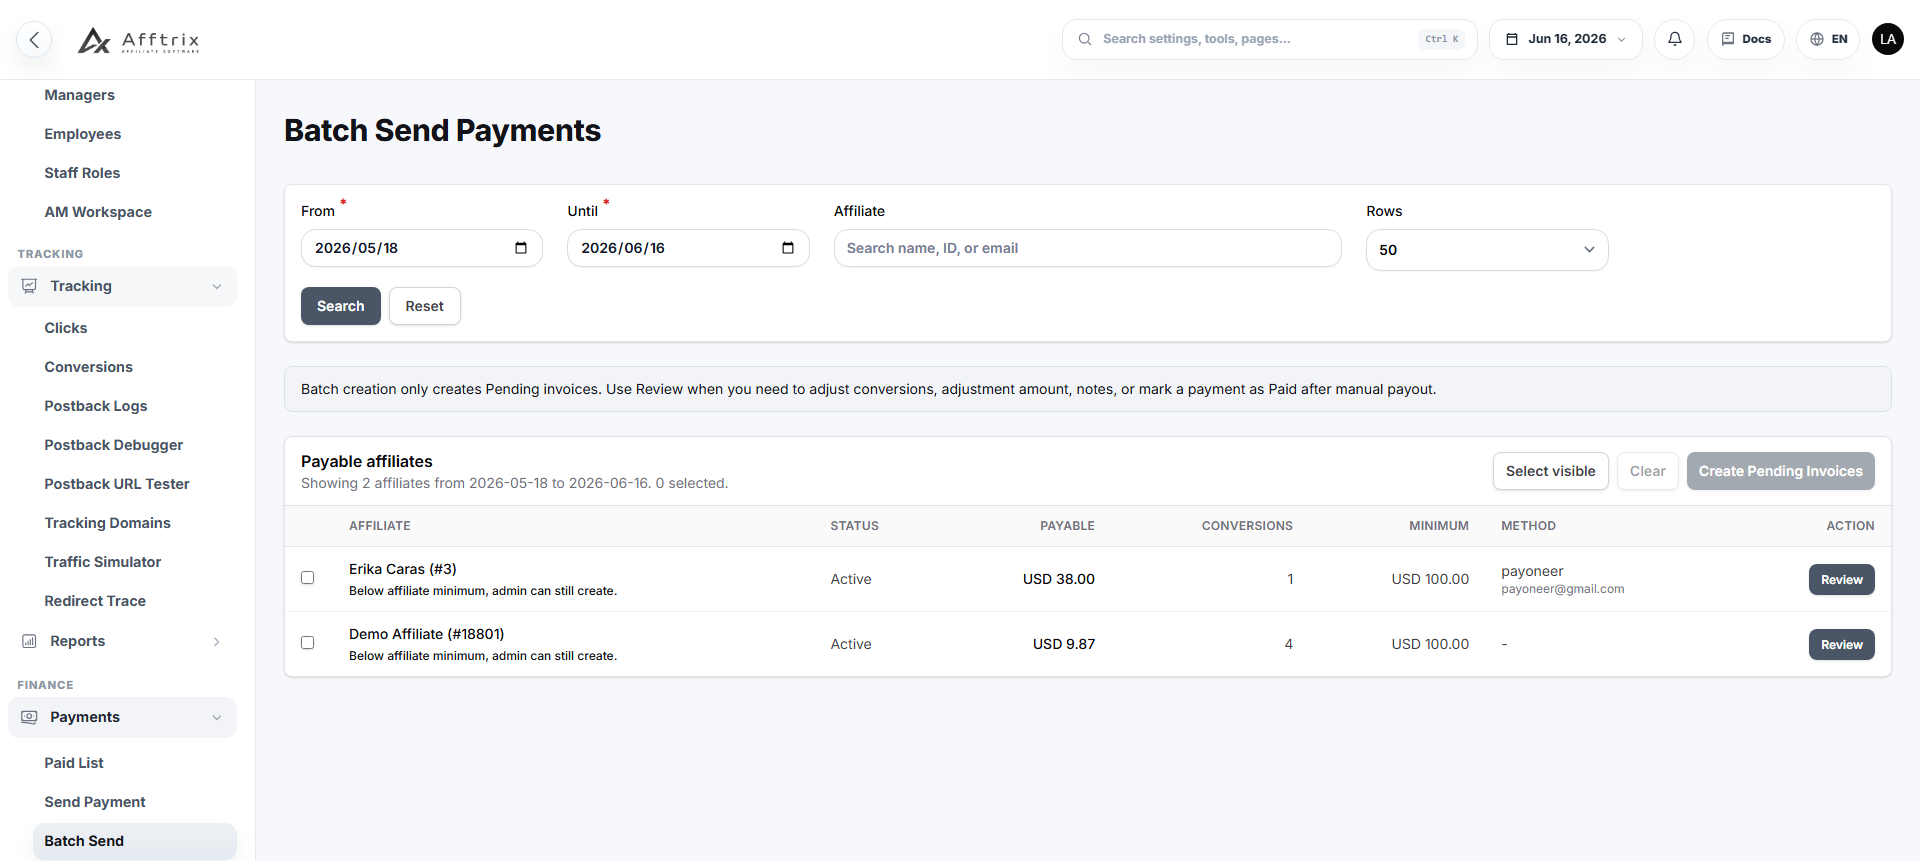Click the Payments sidebar icon
The width and height of the screenshot is (1920, 861).
[29, 717]
